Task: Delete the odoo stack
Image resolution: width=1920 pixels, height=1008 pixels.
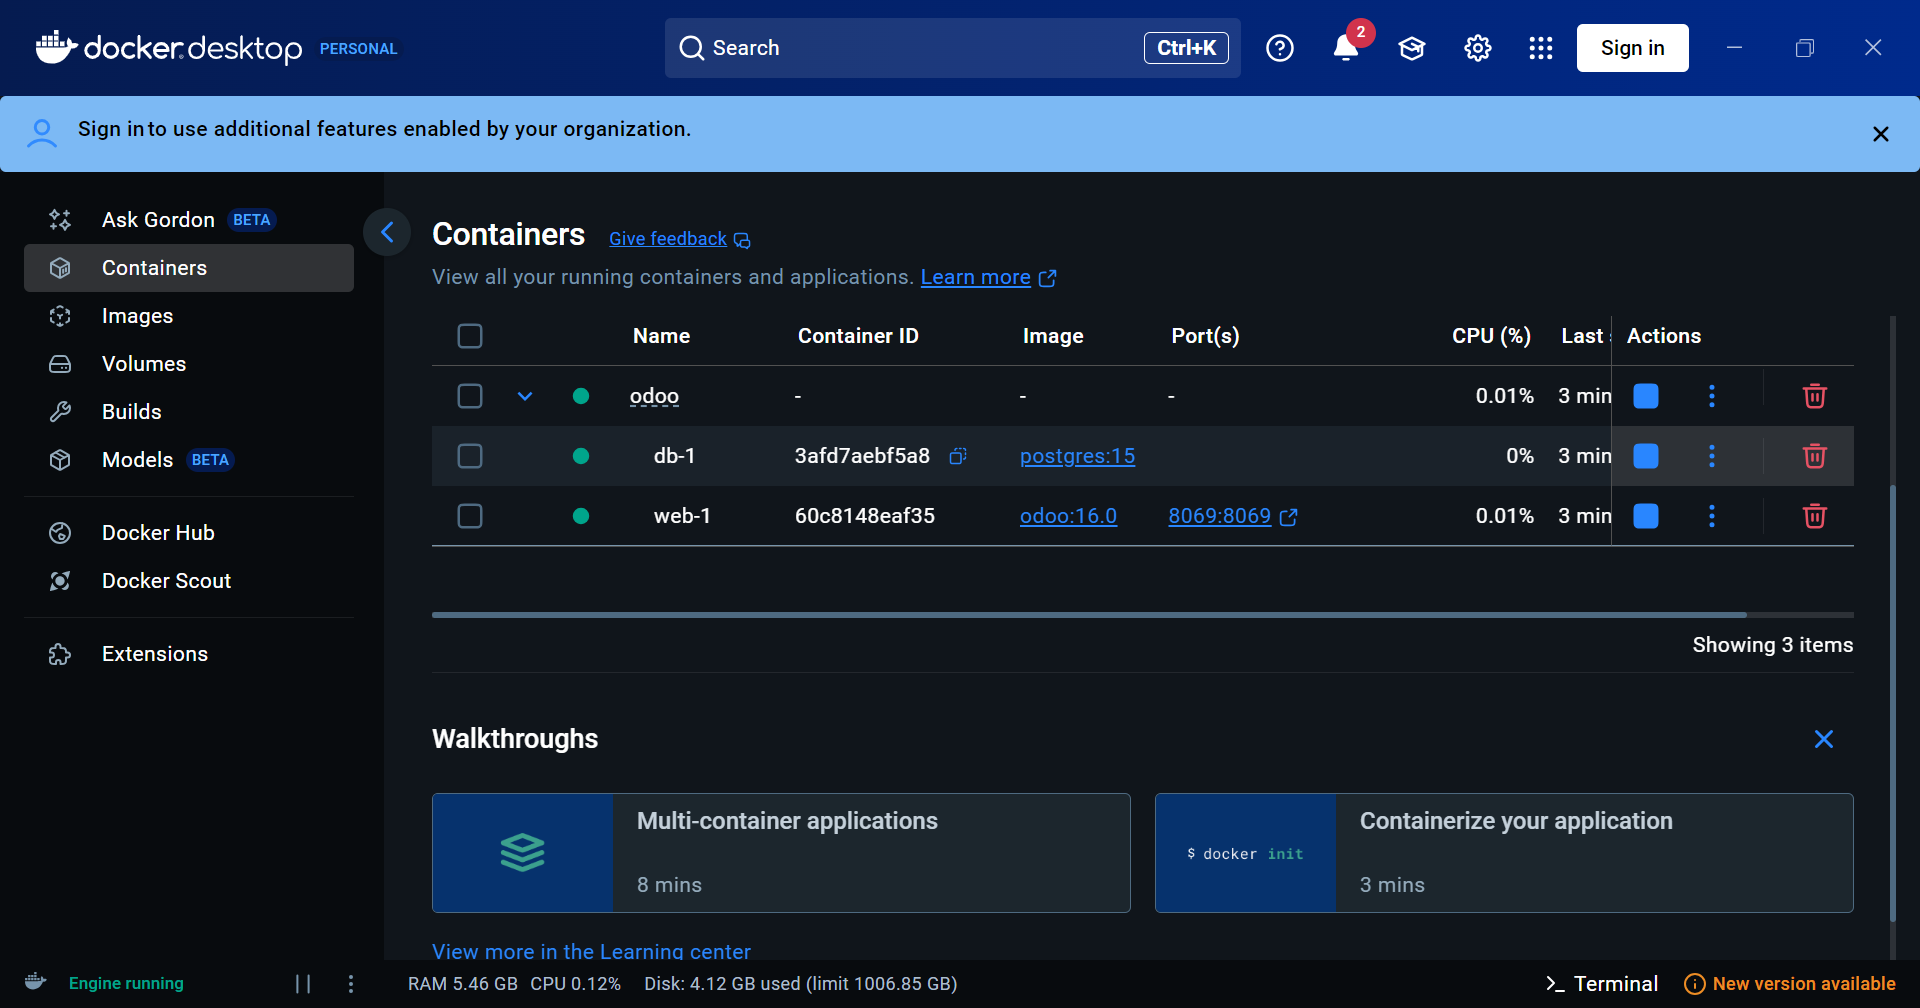Action: tap(1815, 396)
